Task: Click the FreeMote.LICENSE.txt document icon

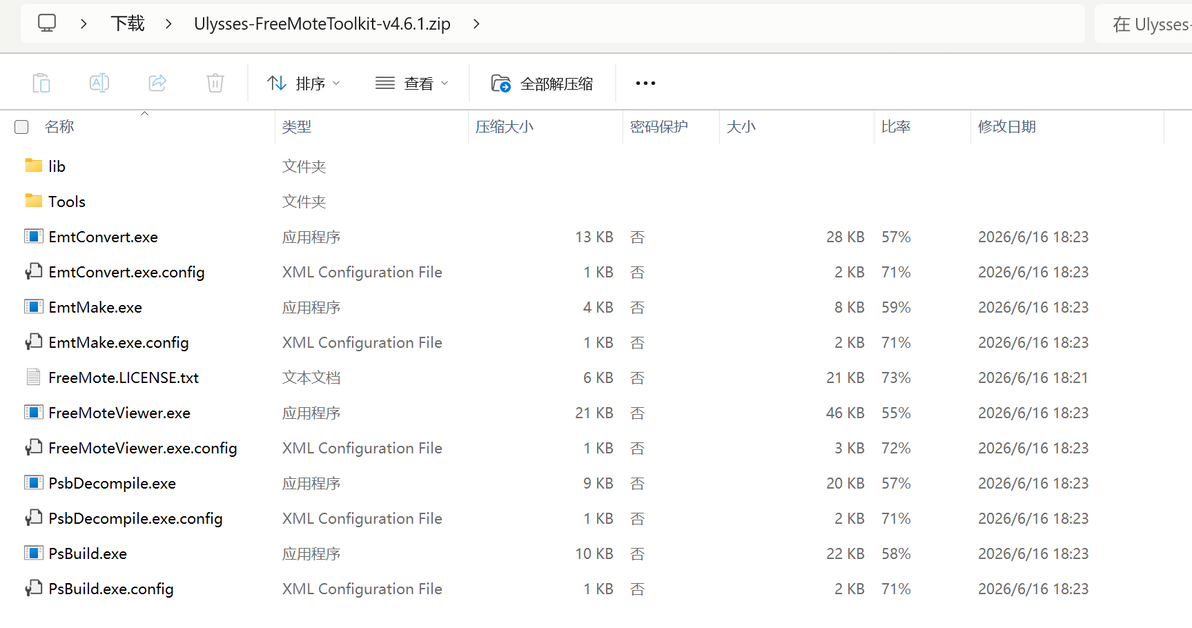Action: 33,377
